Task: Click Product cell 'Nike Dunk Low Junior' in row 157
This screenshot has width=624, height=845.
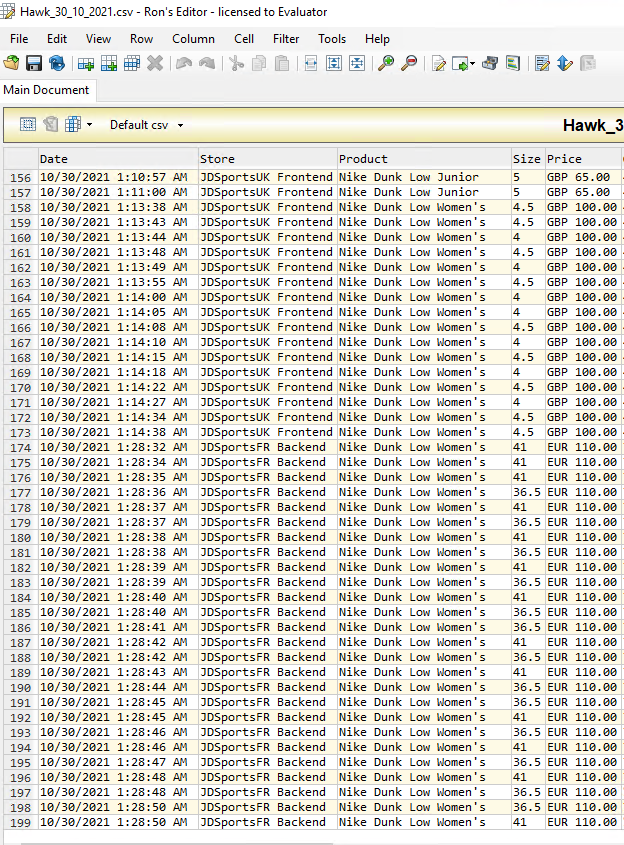Action: pos(424,192)
